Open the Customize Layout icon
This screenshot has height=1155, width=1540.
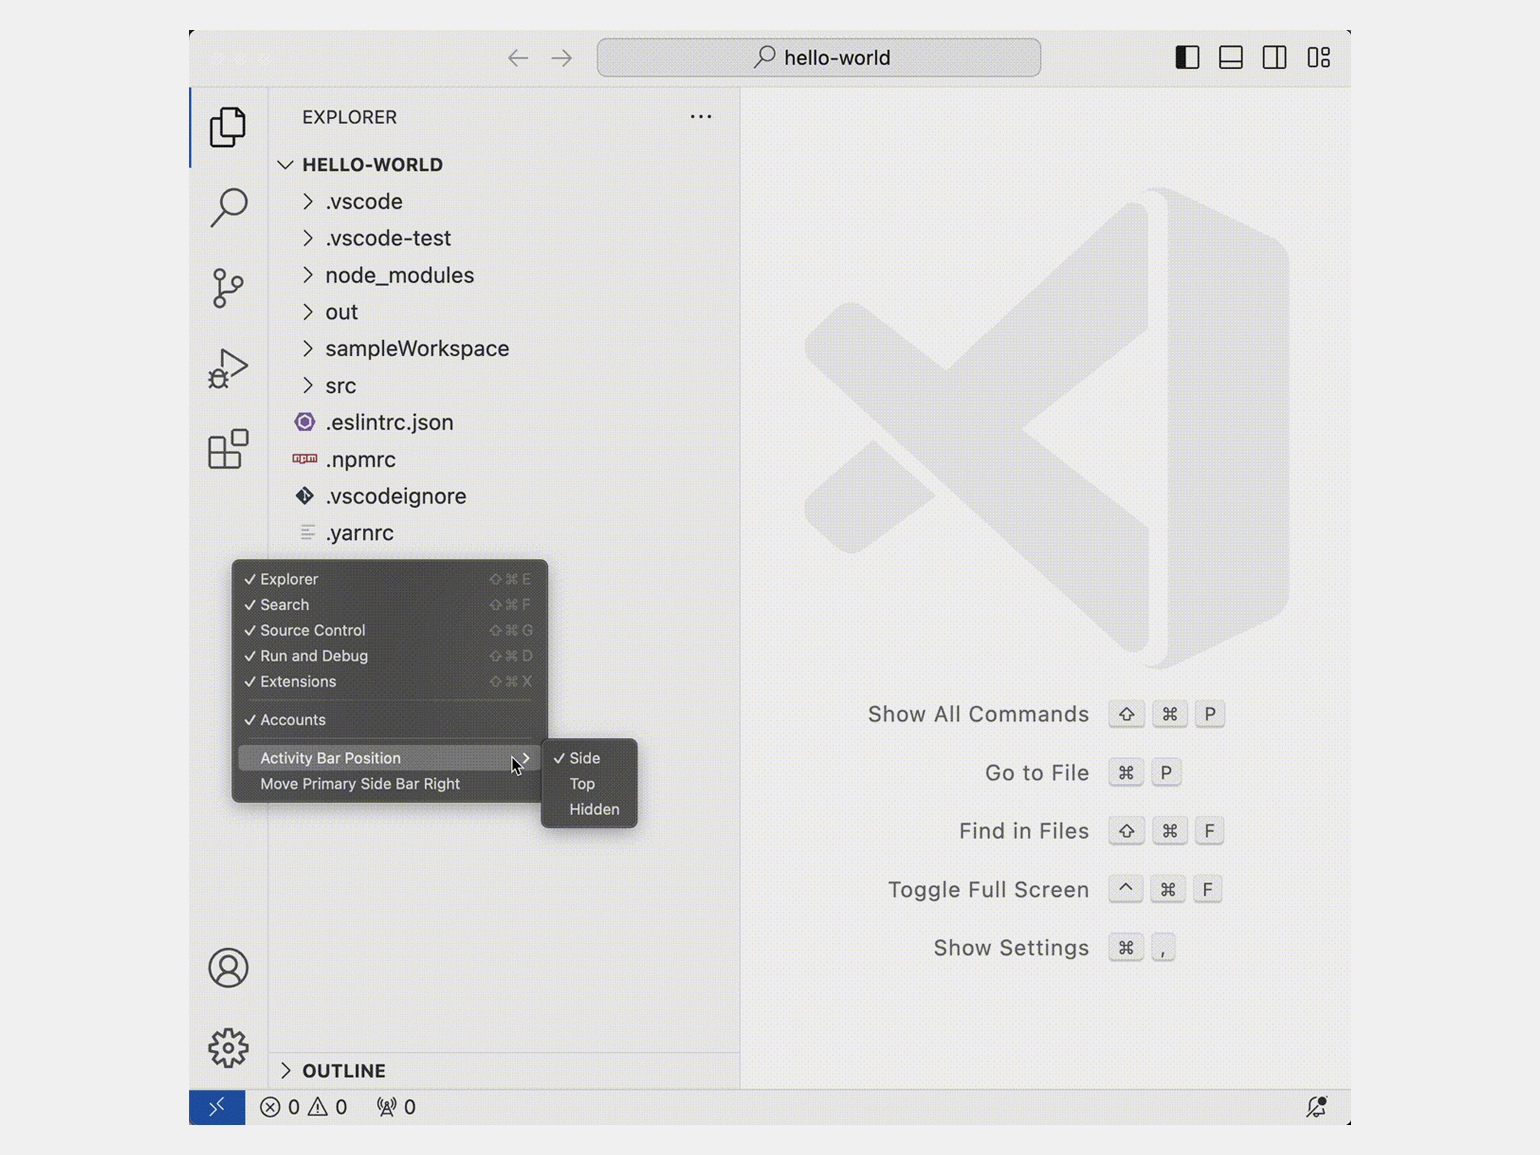tap(1319, 57)
